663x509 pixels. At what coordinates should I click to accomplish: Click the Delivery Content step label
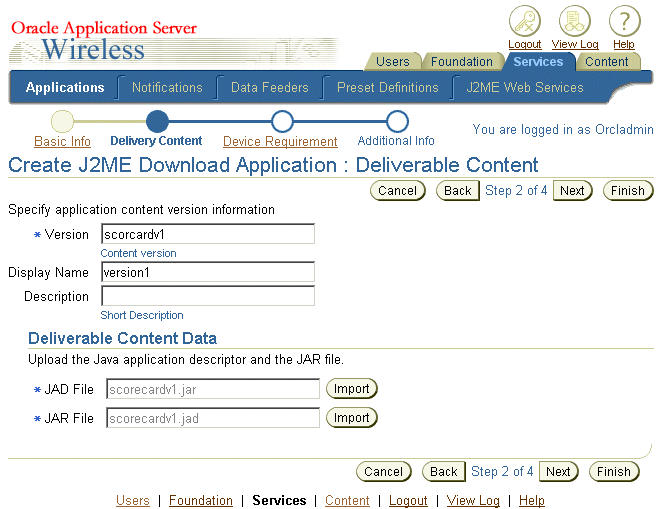(x=156, y=141)
